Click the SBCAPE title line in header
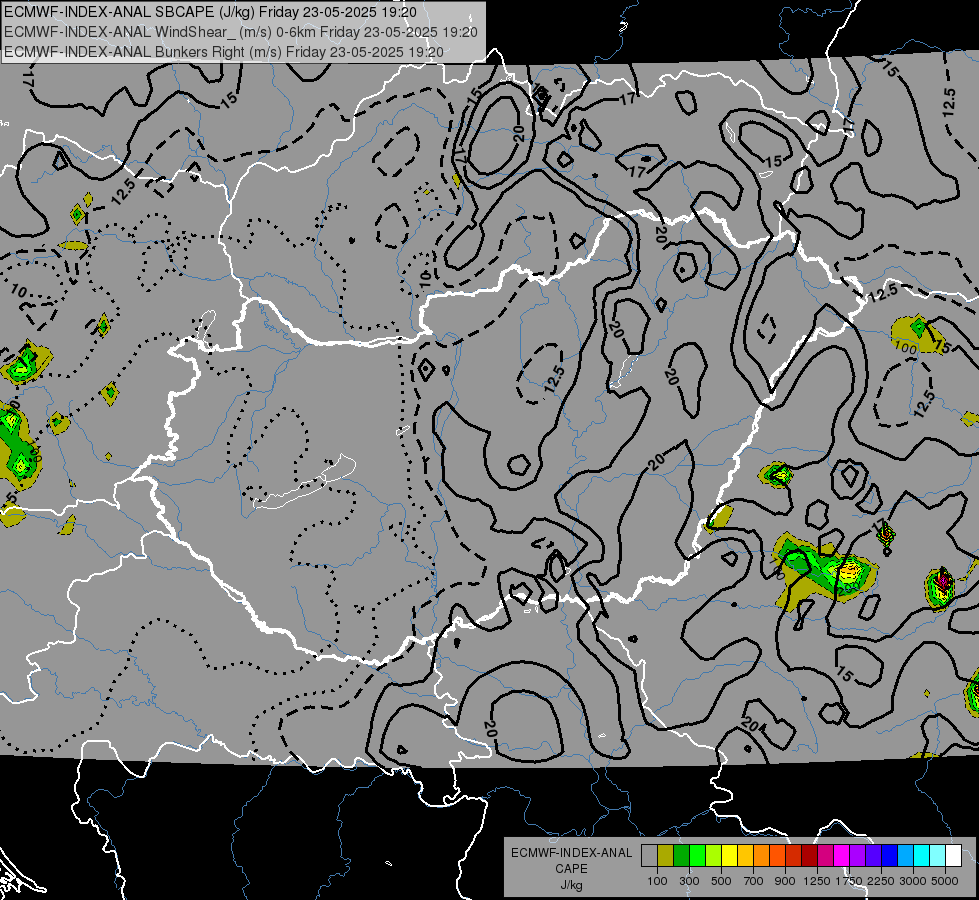 210,12
